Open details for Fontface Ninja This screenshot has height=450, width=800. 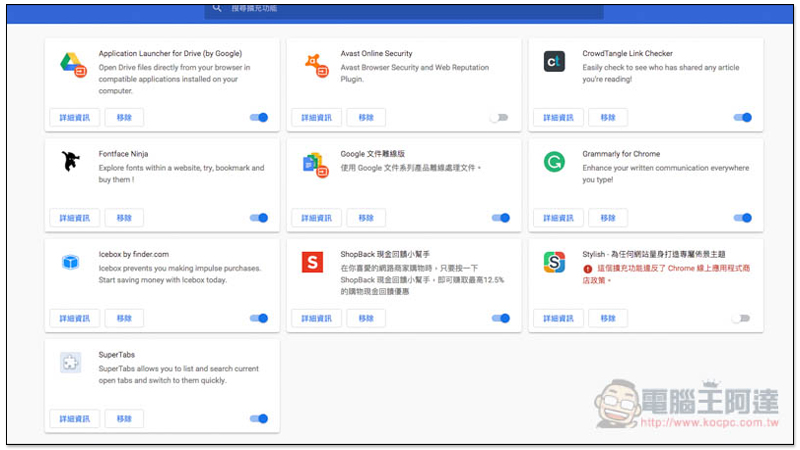tap(74, 218)
